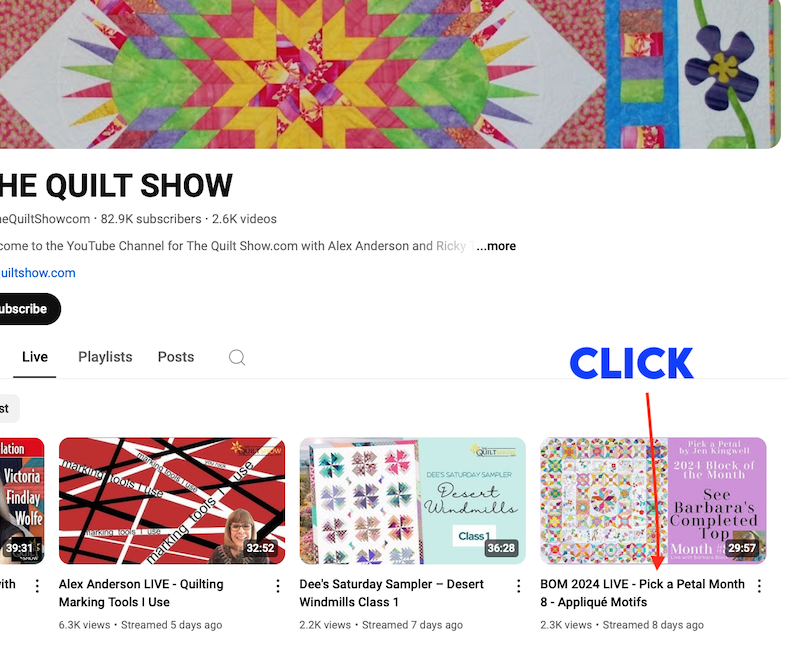Select the sort filter chip below the tabs

(x=9, y=409)
